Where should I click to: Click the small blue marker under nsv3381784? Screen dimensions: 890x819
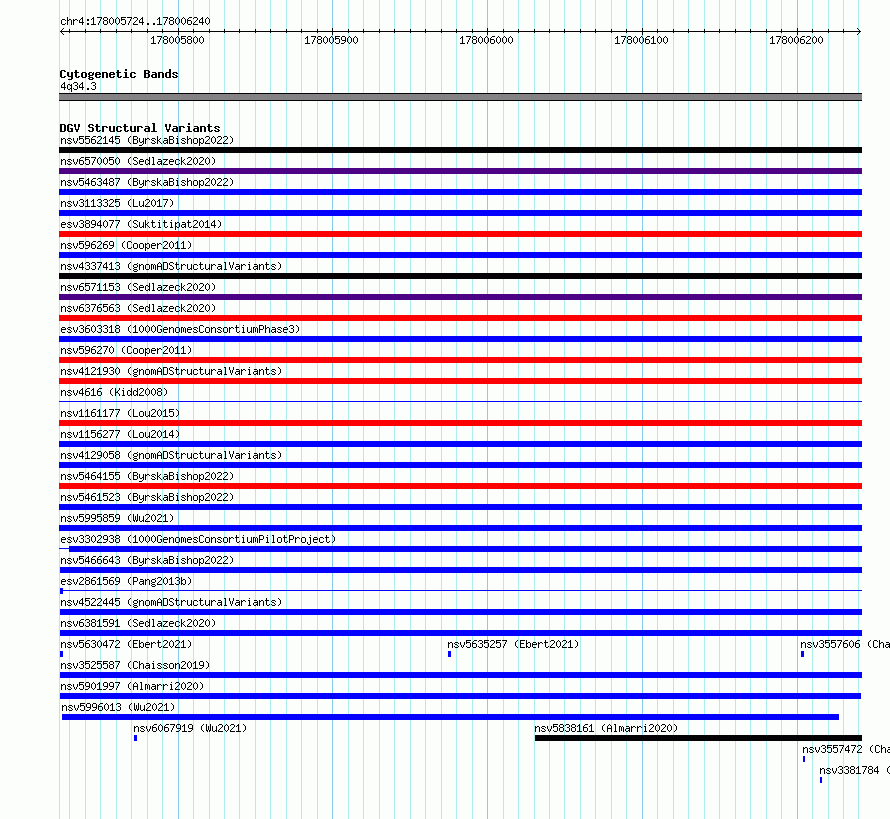coord(821,780)
